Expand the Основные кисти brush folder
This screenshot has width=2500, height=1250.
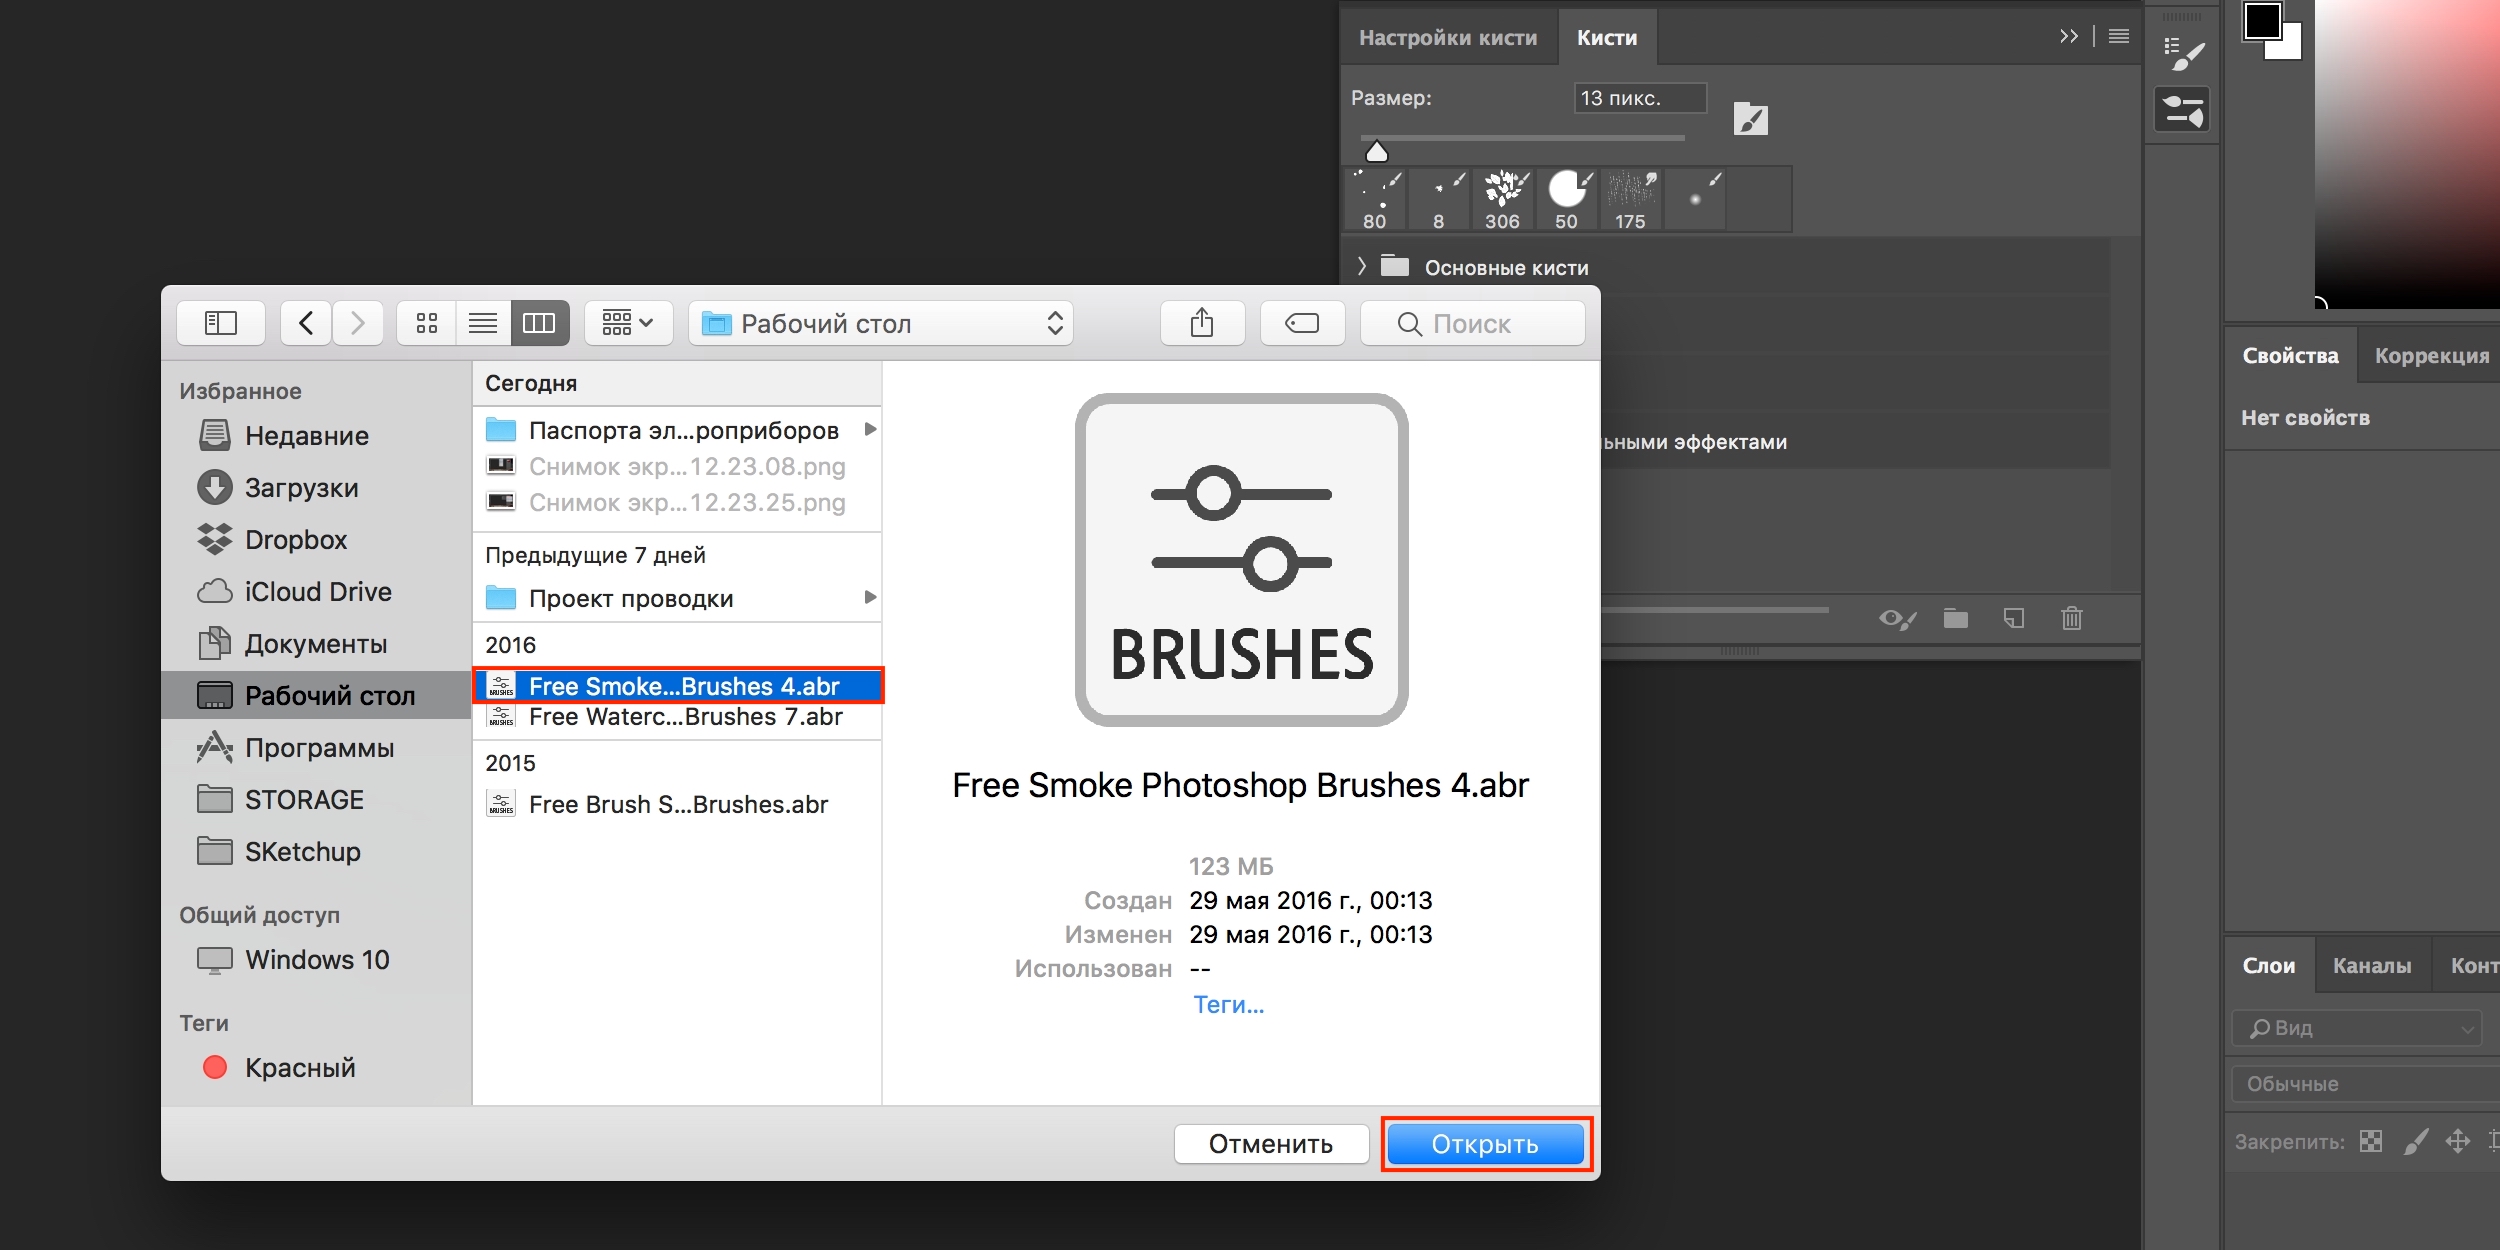(1362, 266)
